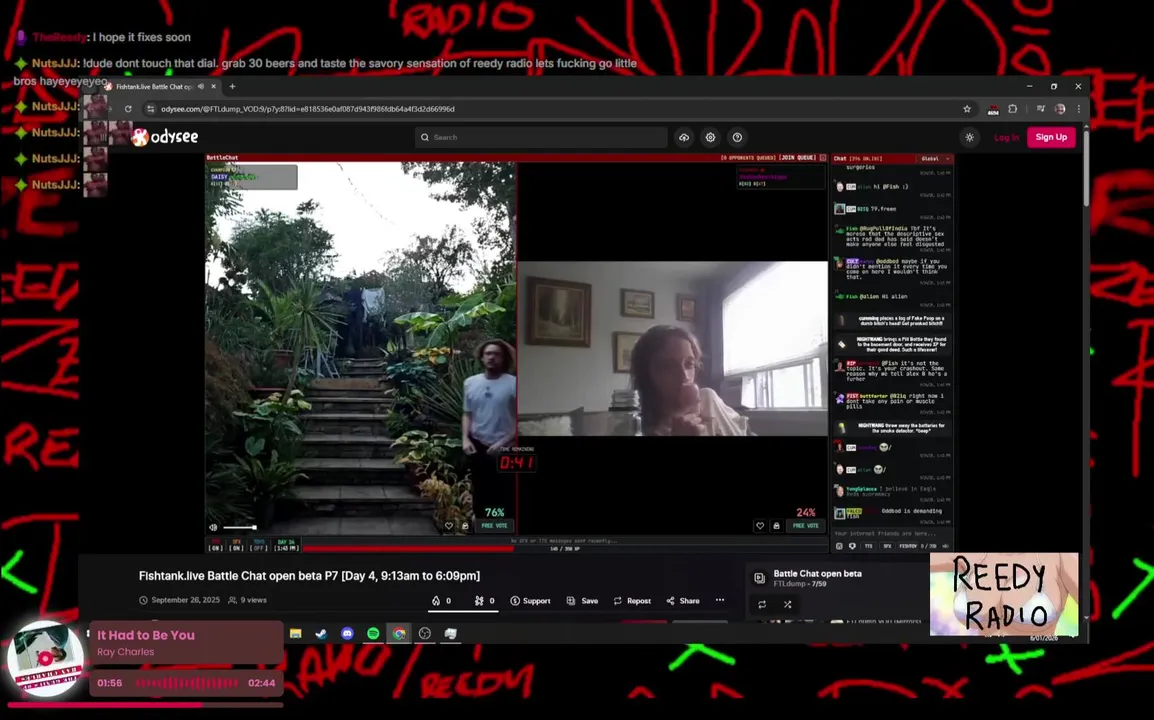Open the Odysee help question icon
Image resolution: width=1154 pixels, height=720 pixels.
click(737, 137)
